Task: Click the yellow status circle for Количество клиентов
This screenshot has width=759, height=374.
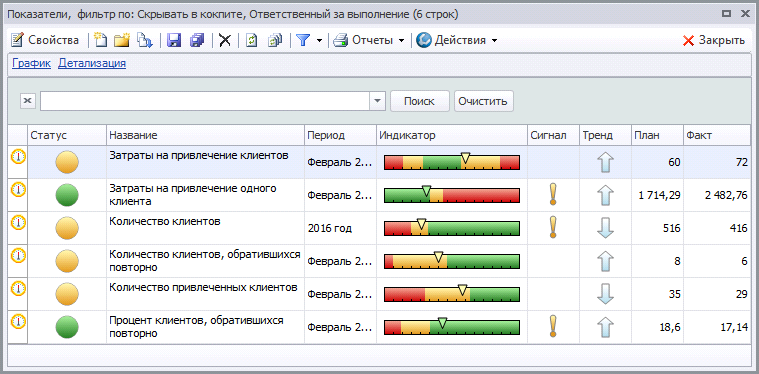Action: pyautogui.click(x=67, y=228)
